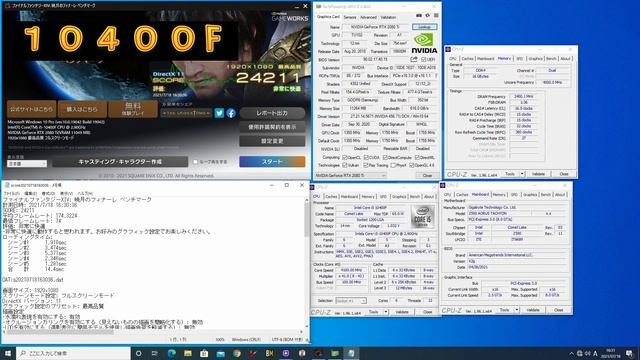Show hidden system tray icons
The image size is (640, 360).
point(571,353)
